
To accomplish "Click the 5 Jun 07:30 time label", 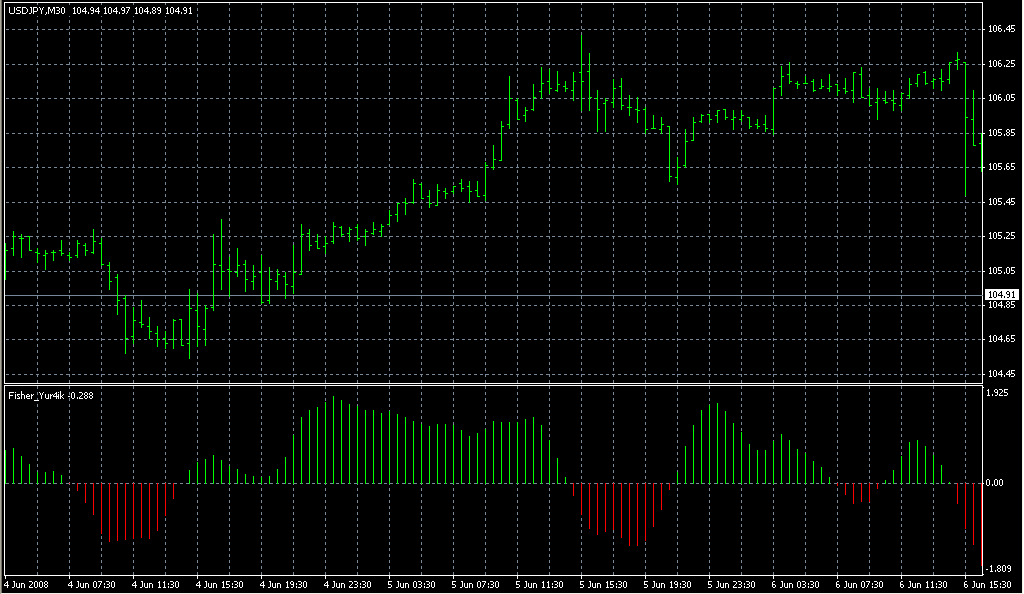I will [x=475, y=585].
